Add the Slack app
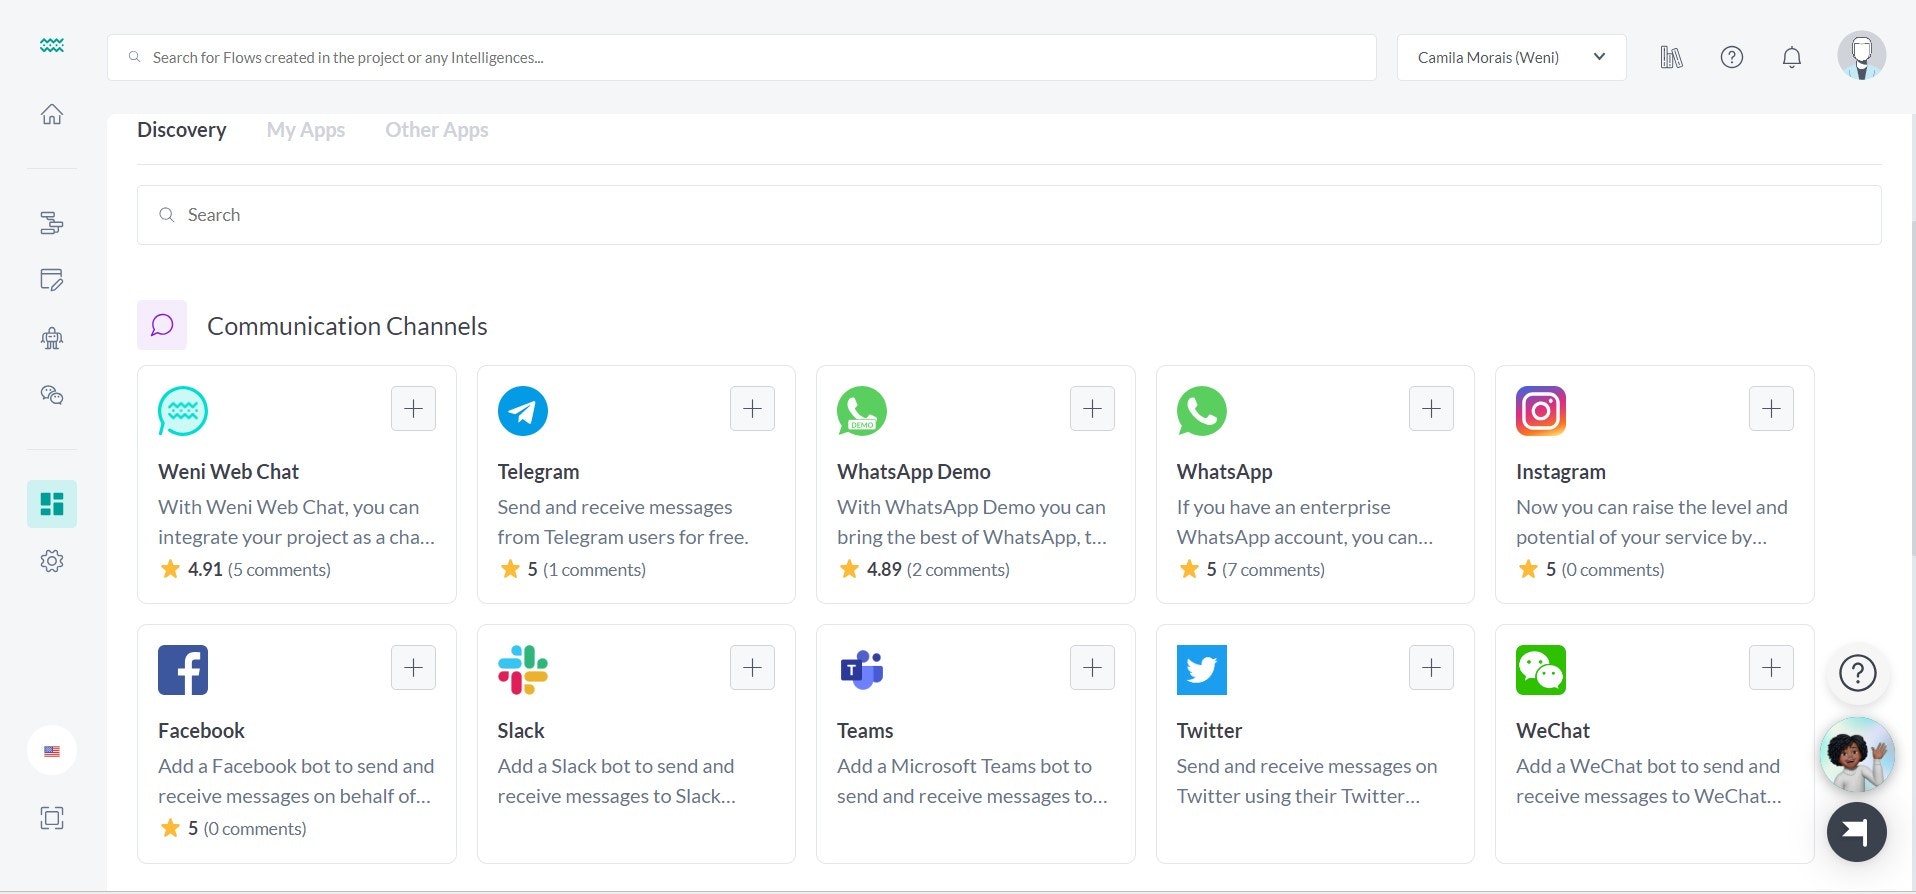 [x=752, y=667]
